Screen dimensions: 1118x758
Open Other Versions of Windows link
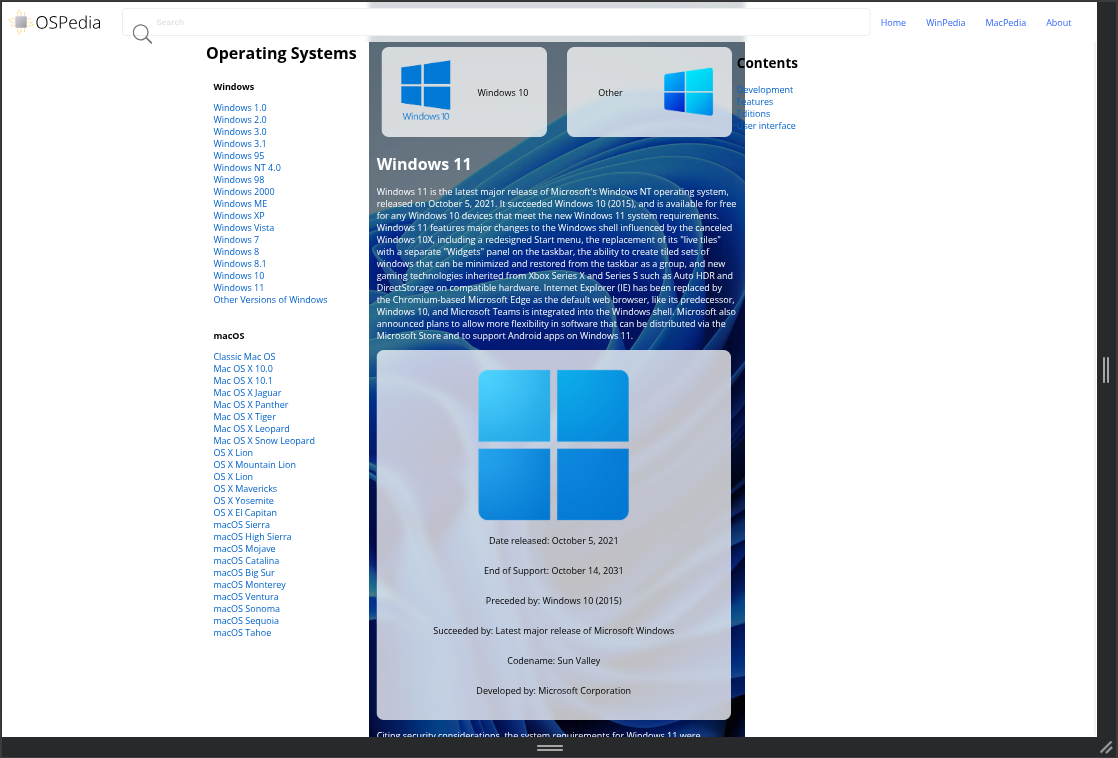point(270,300)
